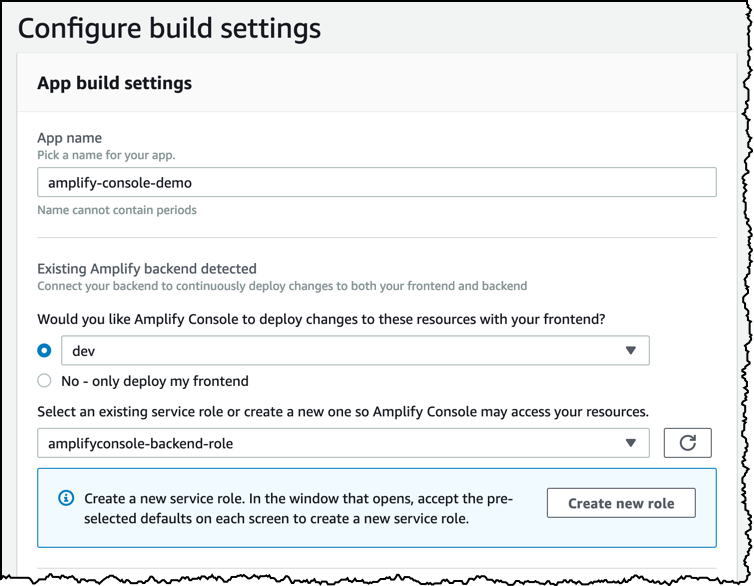Click the "Connect your backend" description text
The image size is (754, 586).
click(x=281, y=286)
